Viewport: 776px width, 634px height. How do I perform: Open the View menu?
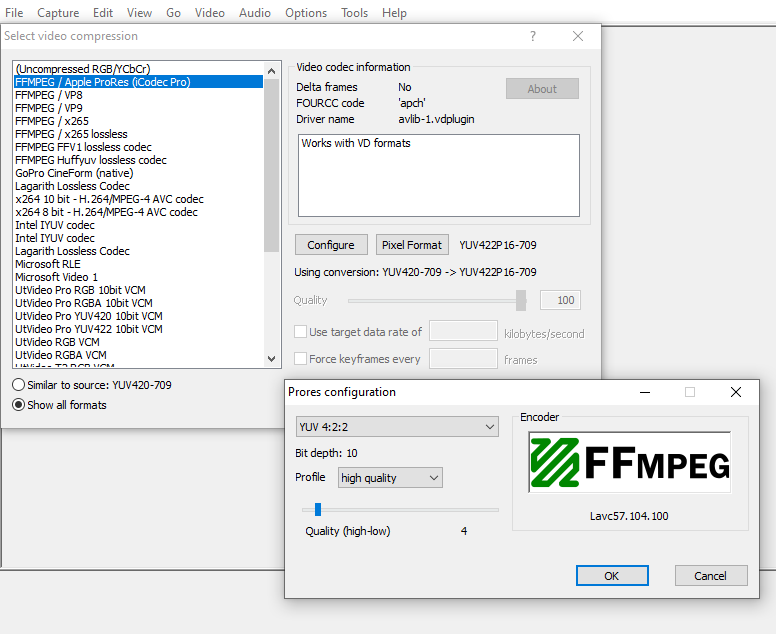tap(139, 13)
